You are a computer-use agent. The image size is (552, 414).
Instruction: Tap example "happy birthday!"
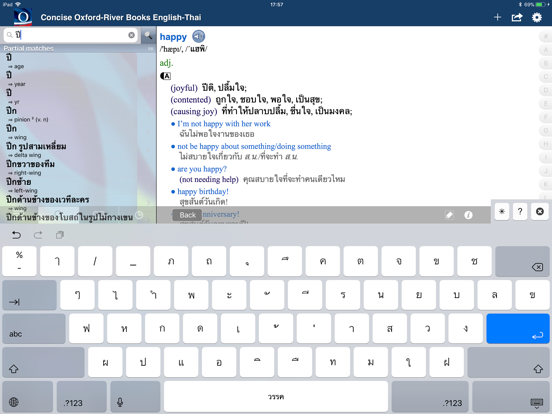tap(203, 192)
